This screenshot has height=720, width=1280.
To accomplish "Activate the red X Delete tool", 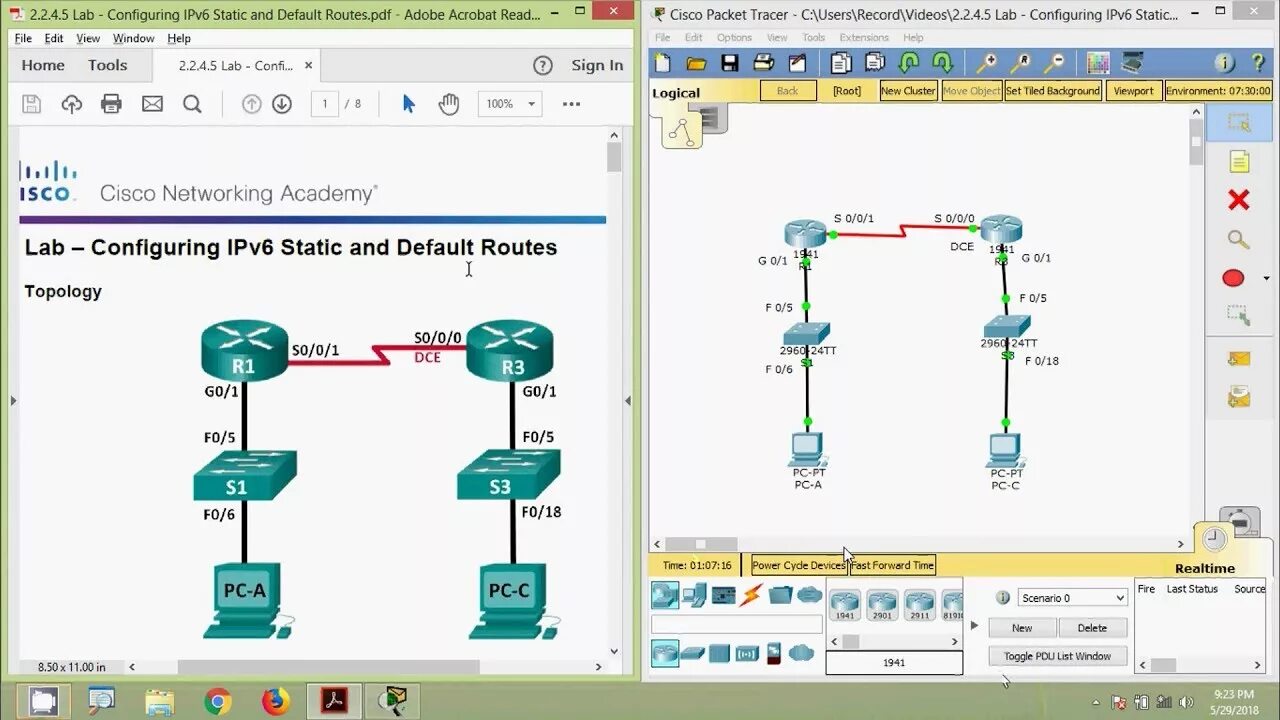I will point(1239,200).
